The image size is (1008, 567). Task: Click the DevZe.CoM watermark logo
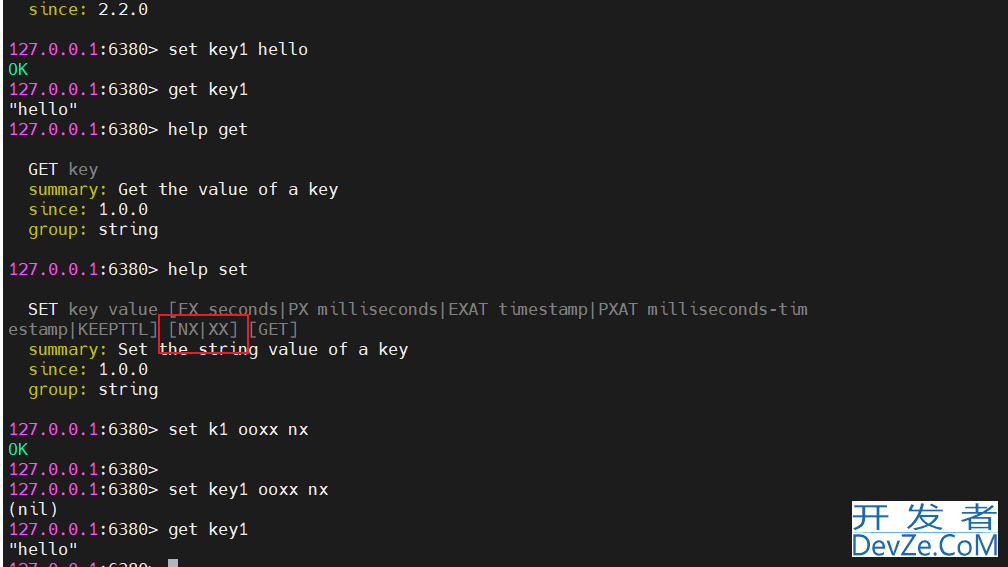point(924,529)
